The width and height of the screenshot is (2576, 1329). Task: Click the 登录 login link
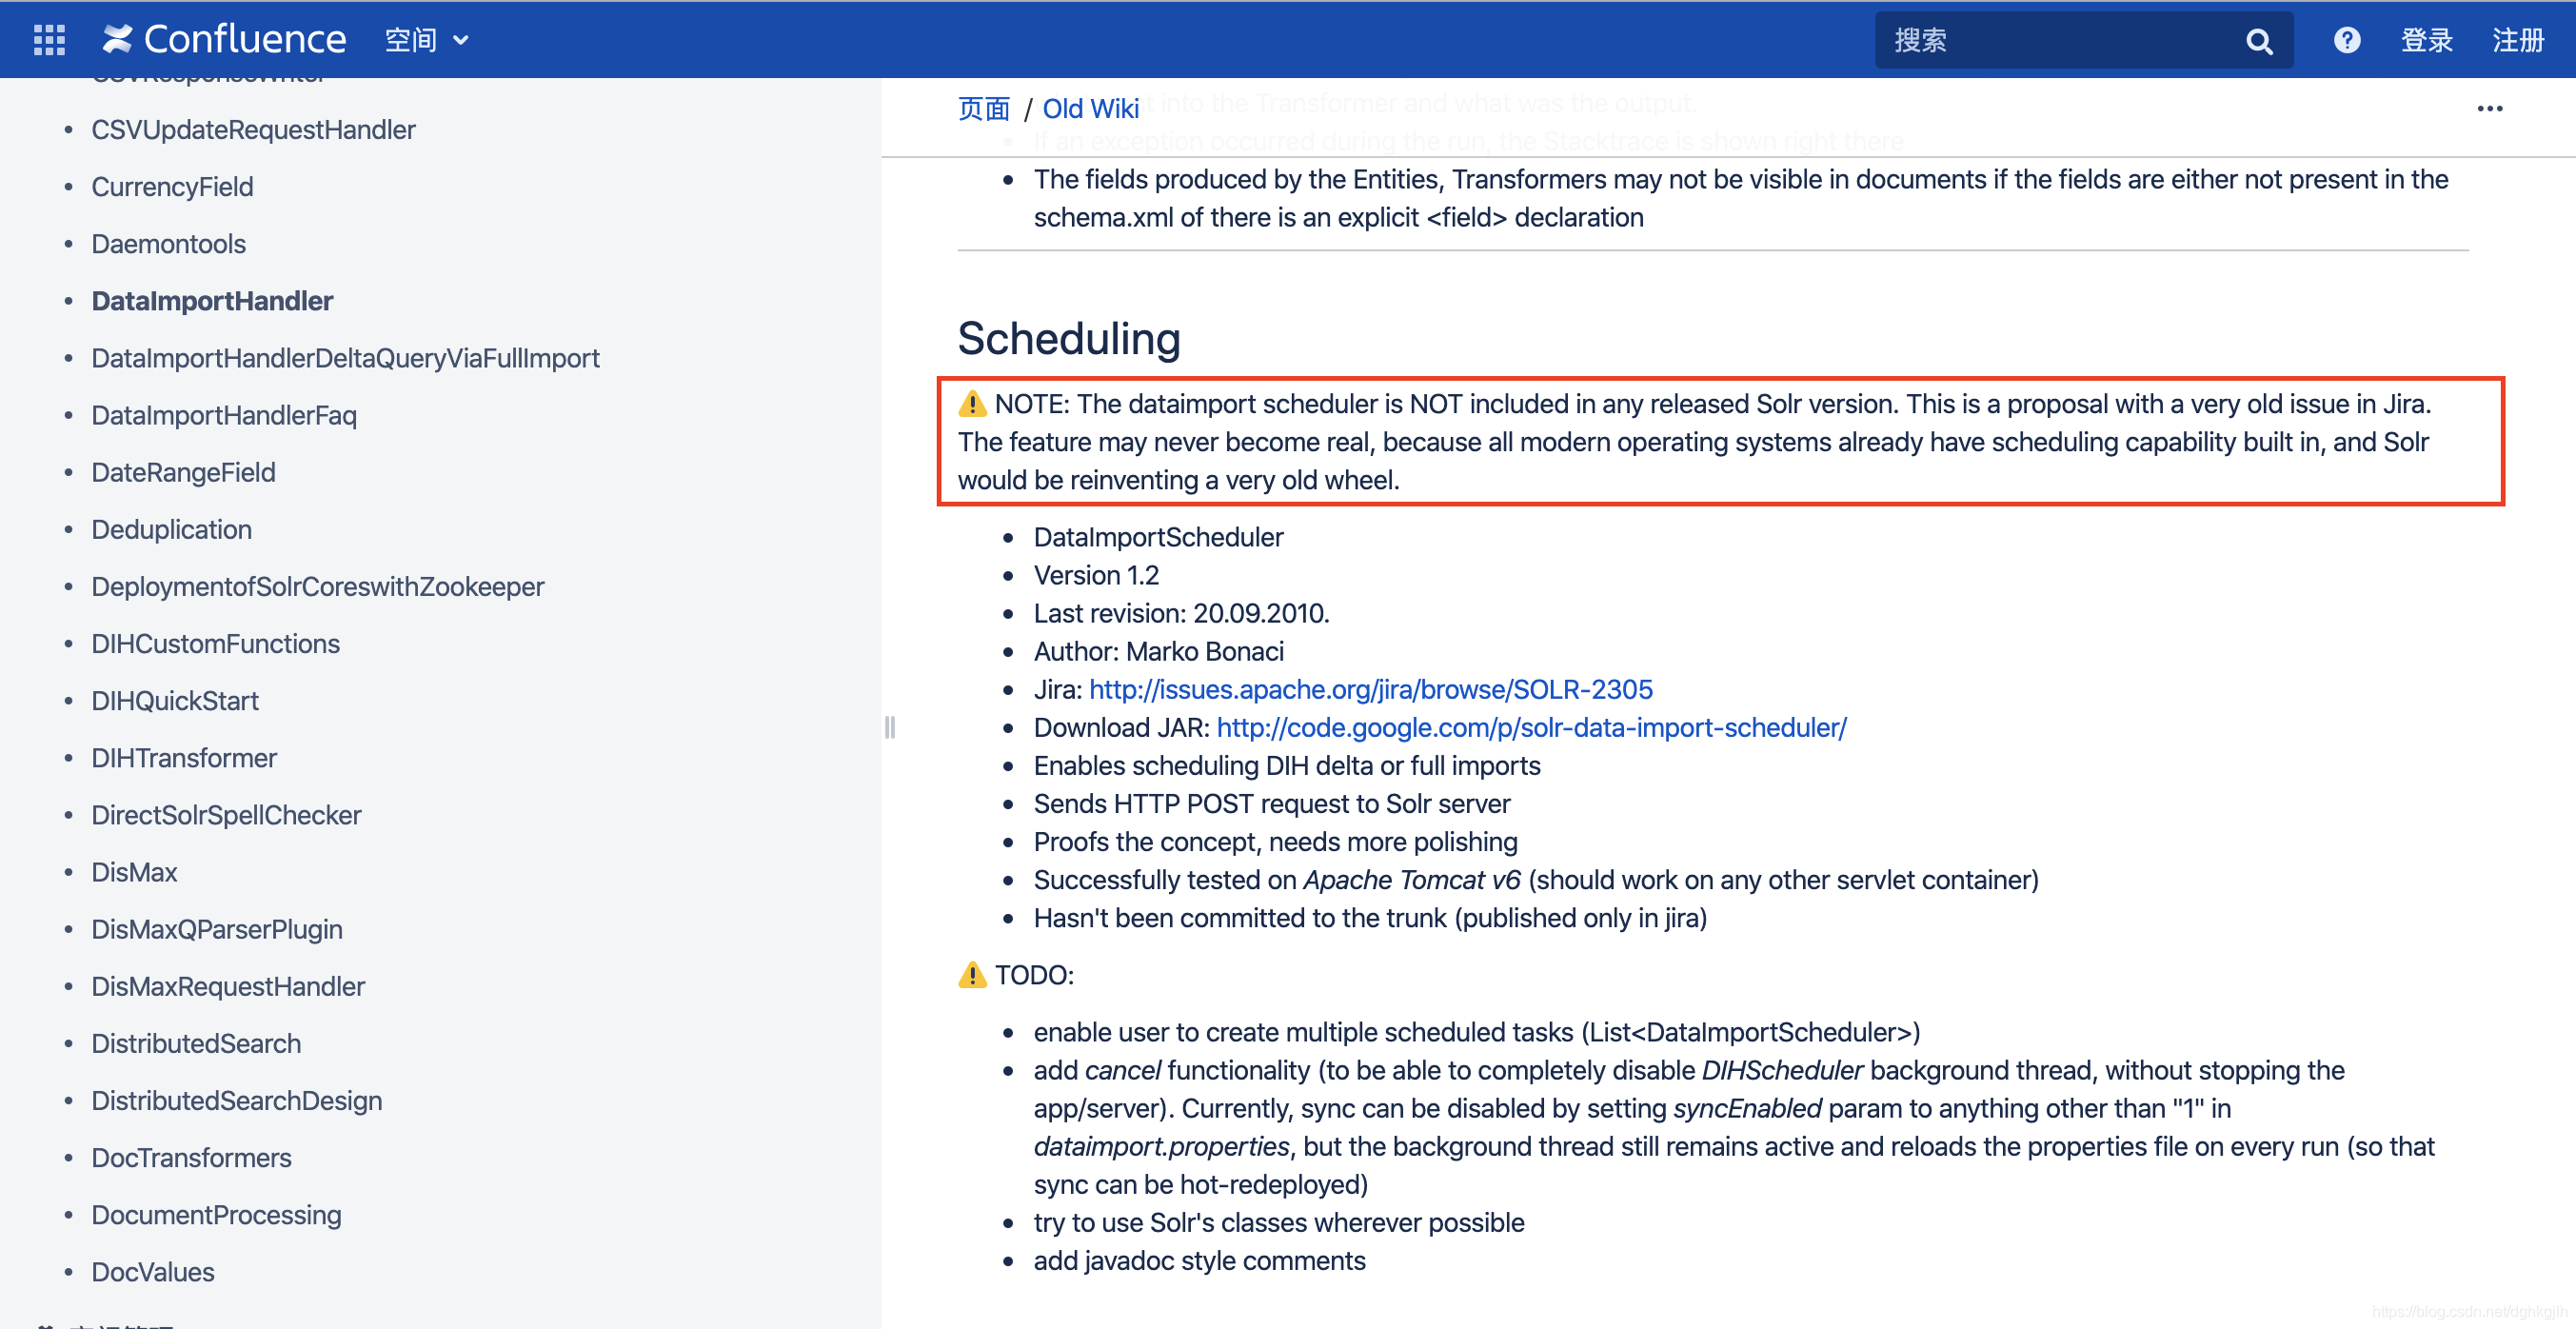tap(2427, 40)
